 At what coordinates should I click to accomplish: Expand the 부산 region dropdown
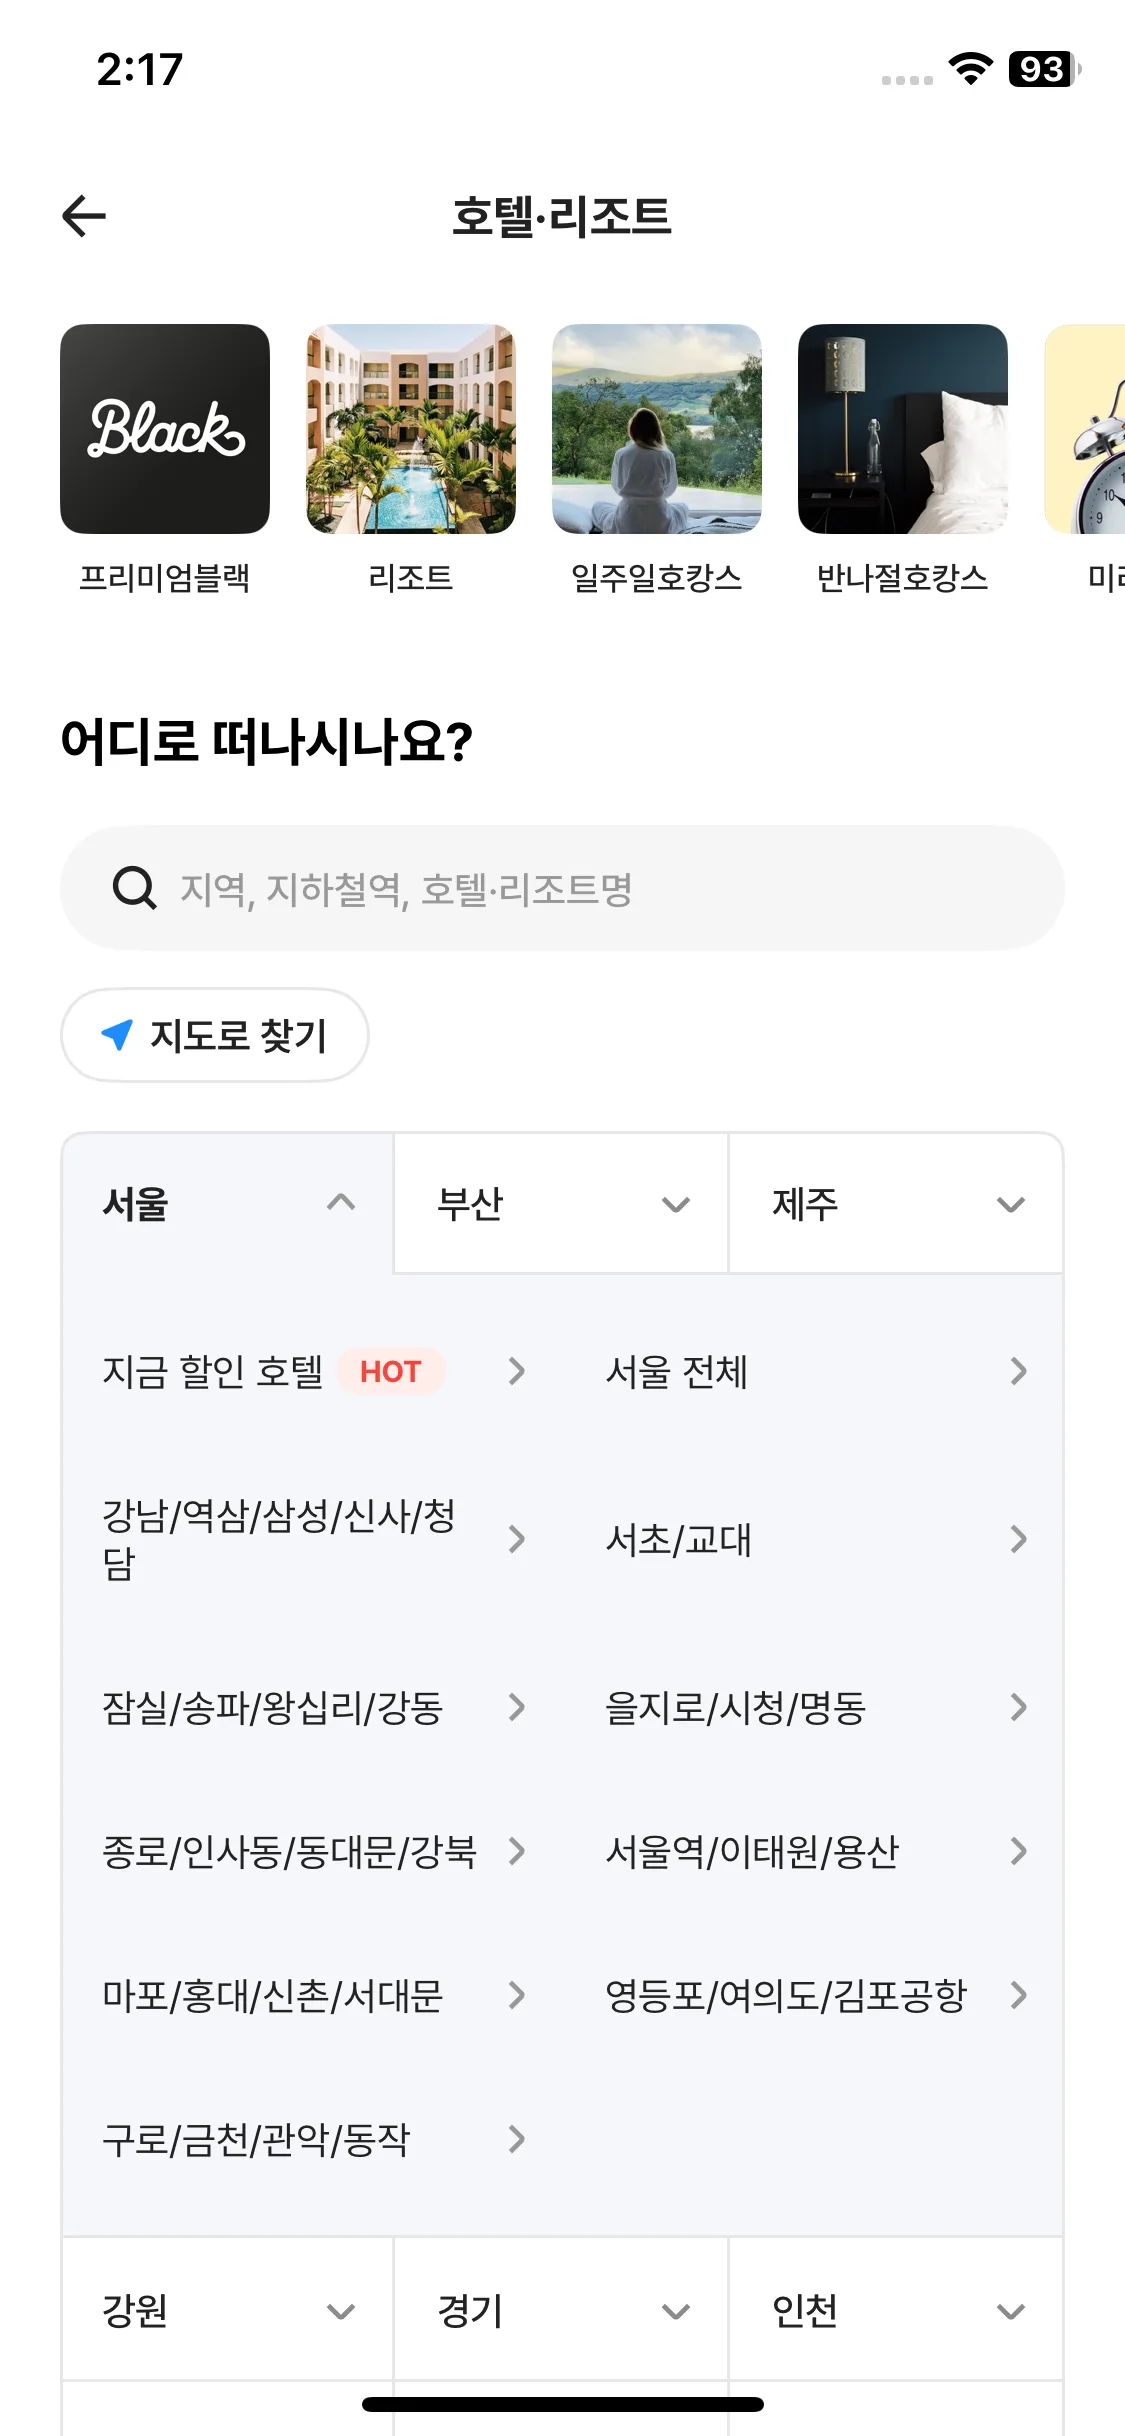pyautogui.click(x=561, y=1203)
